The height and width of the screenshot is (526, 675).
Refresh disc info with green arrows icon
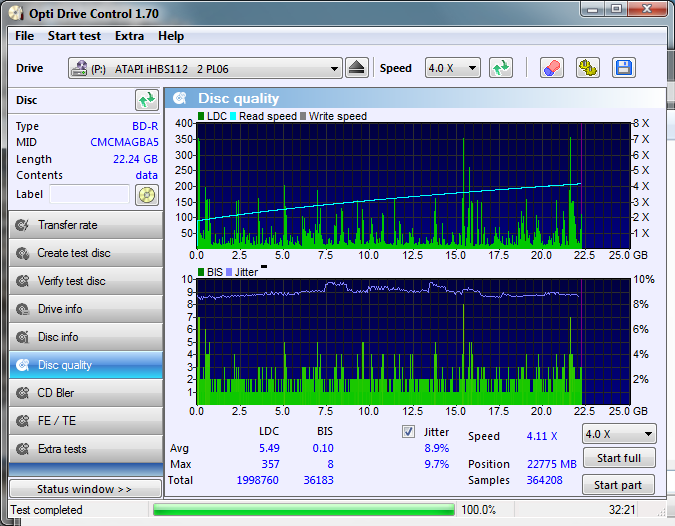pyautogui.click(x=147, y=100)
